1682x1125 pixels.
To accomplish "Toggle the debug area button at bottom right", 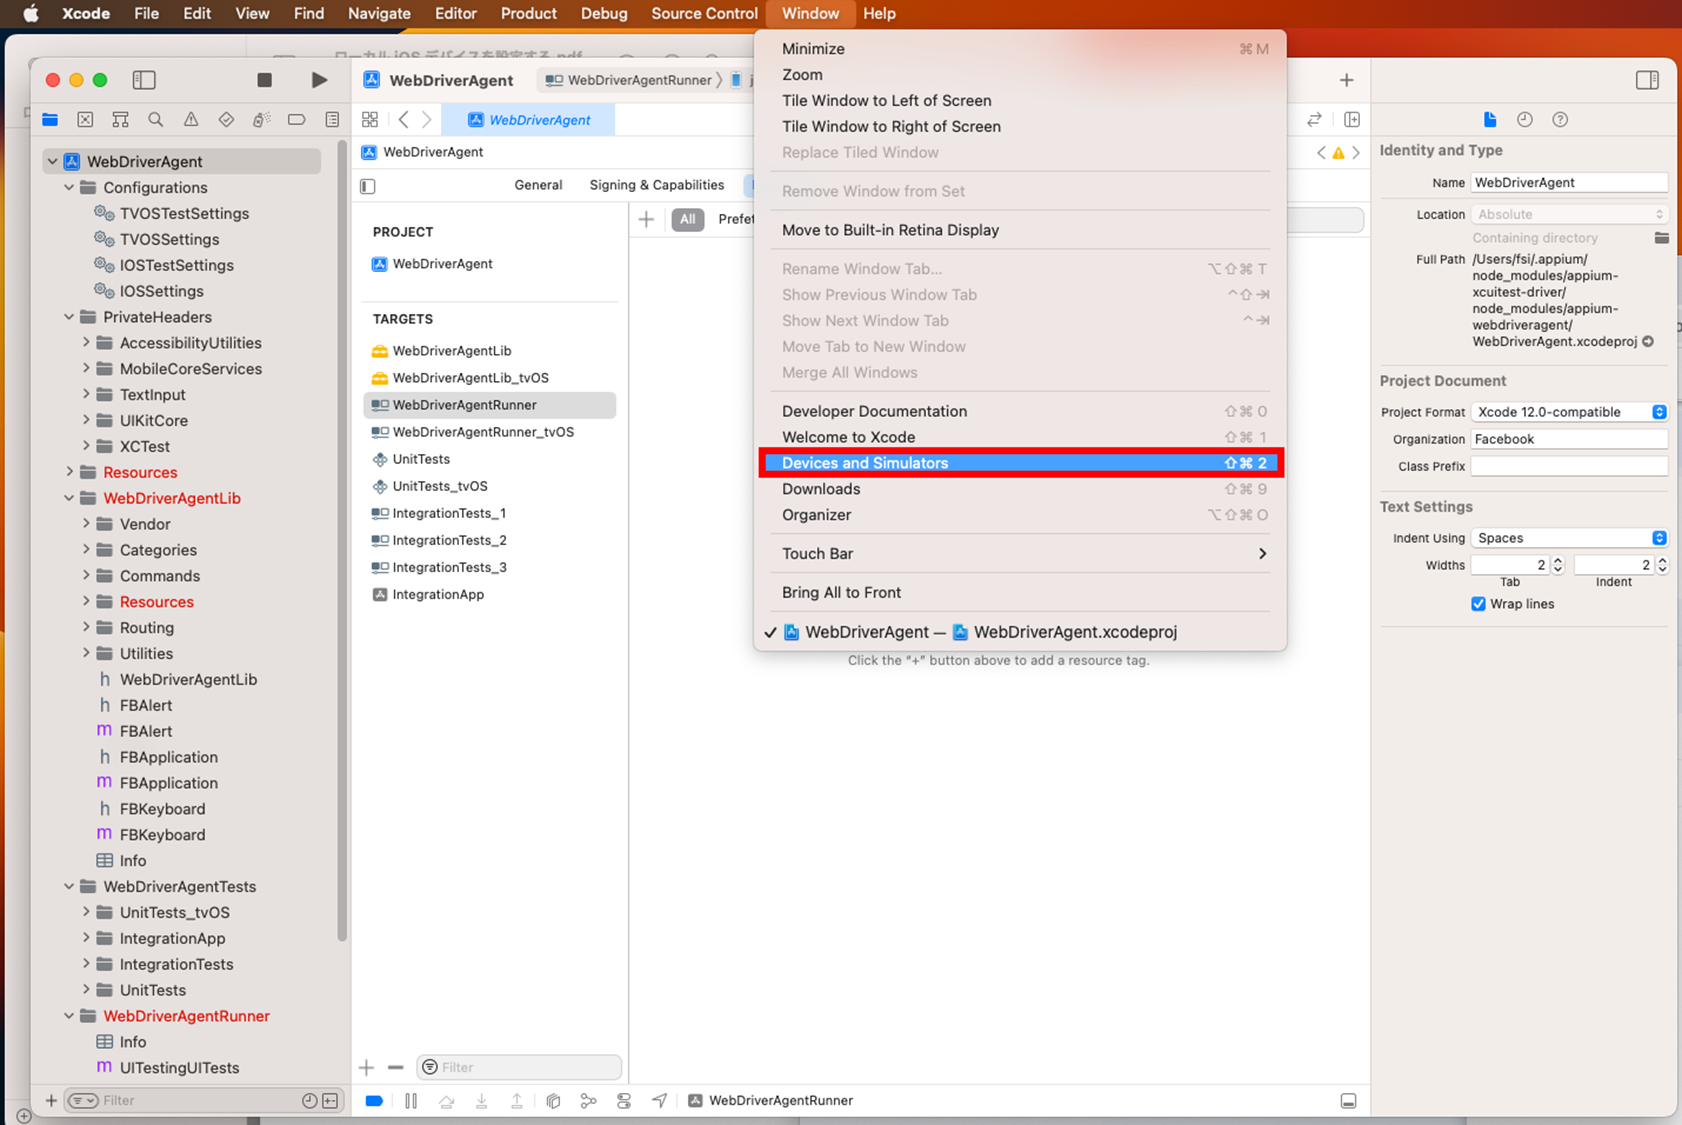I will point(1348,1101).
